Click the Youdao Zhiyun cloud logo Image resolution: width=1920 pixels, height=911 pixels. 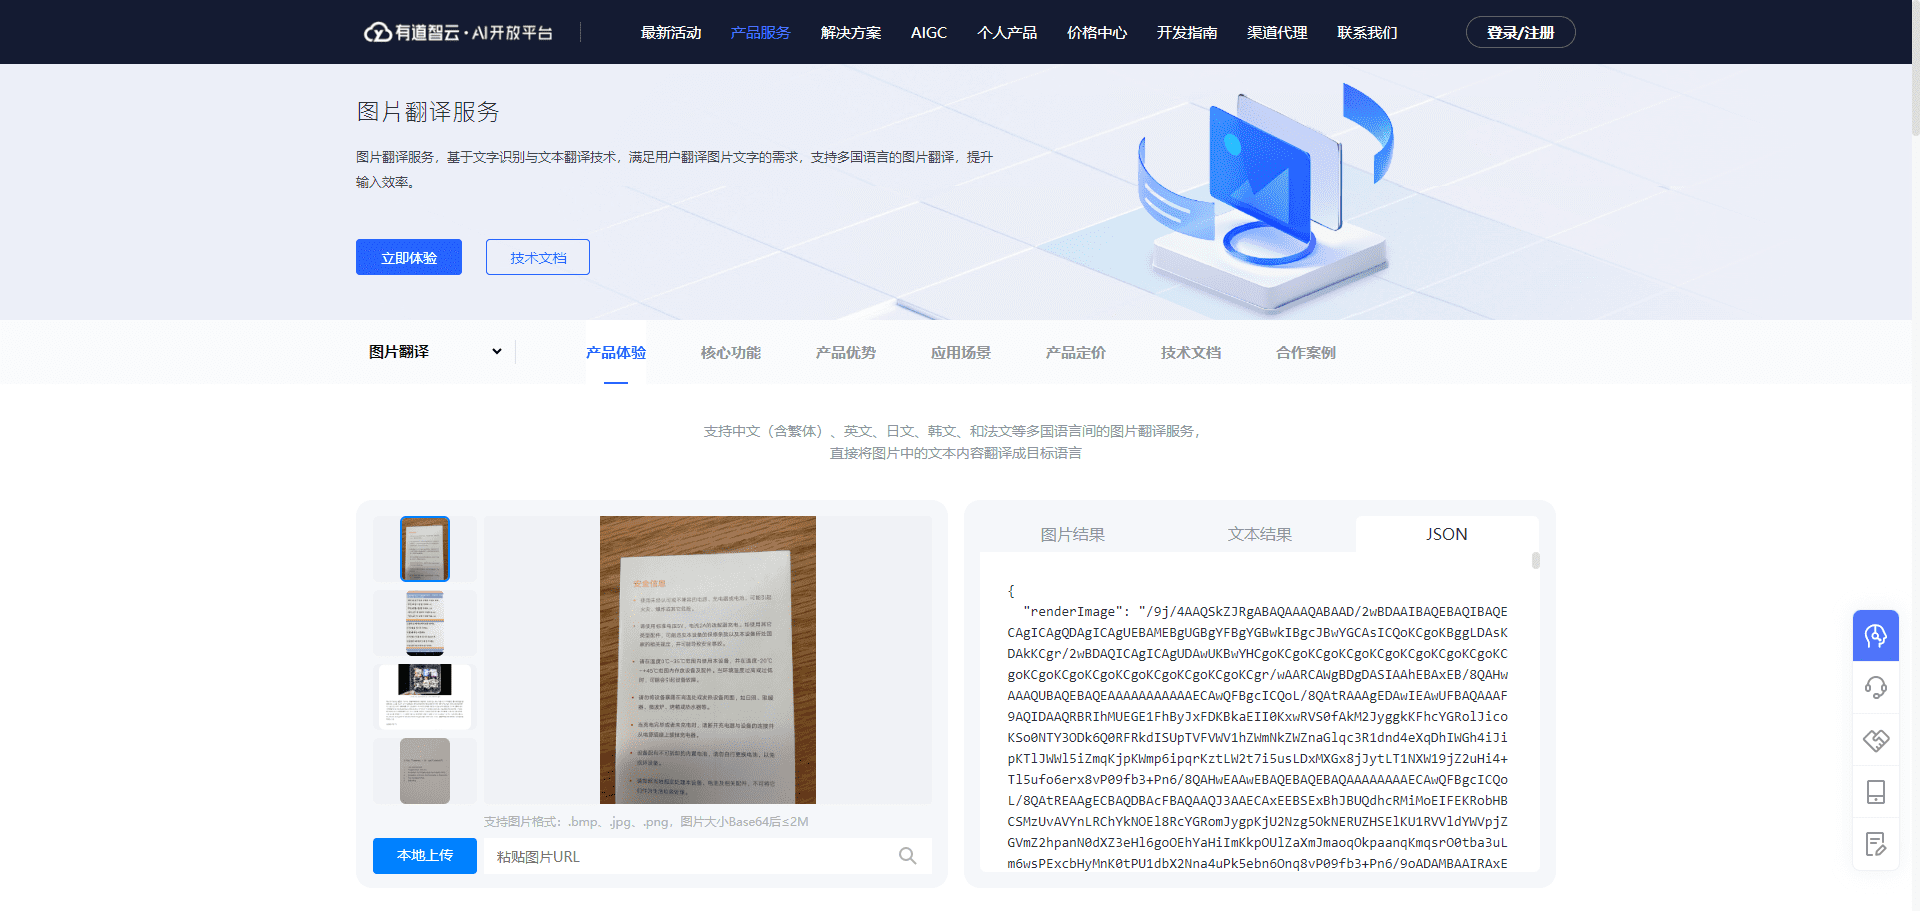point(458,32)
